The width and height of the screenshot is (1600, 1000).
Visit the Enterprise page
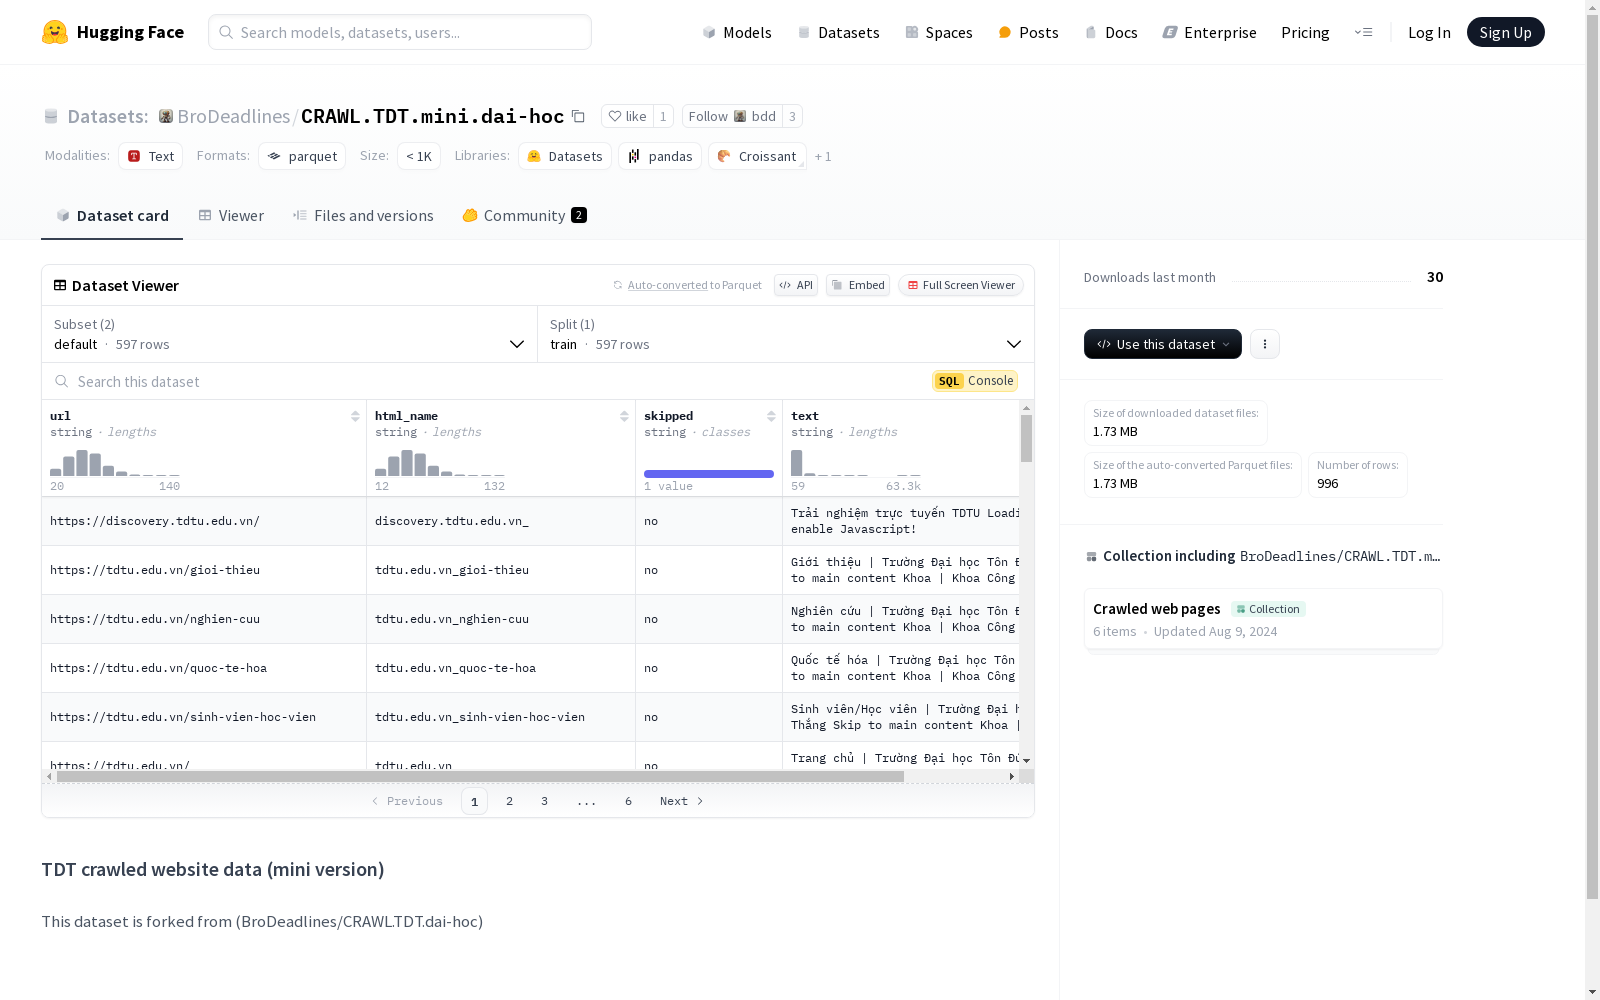coord(1209,32)
